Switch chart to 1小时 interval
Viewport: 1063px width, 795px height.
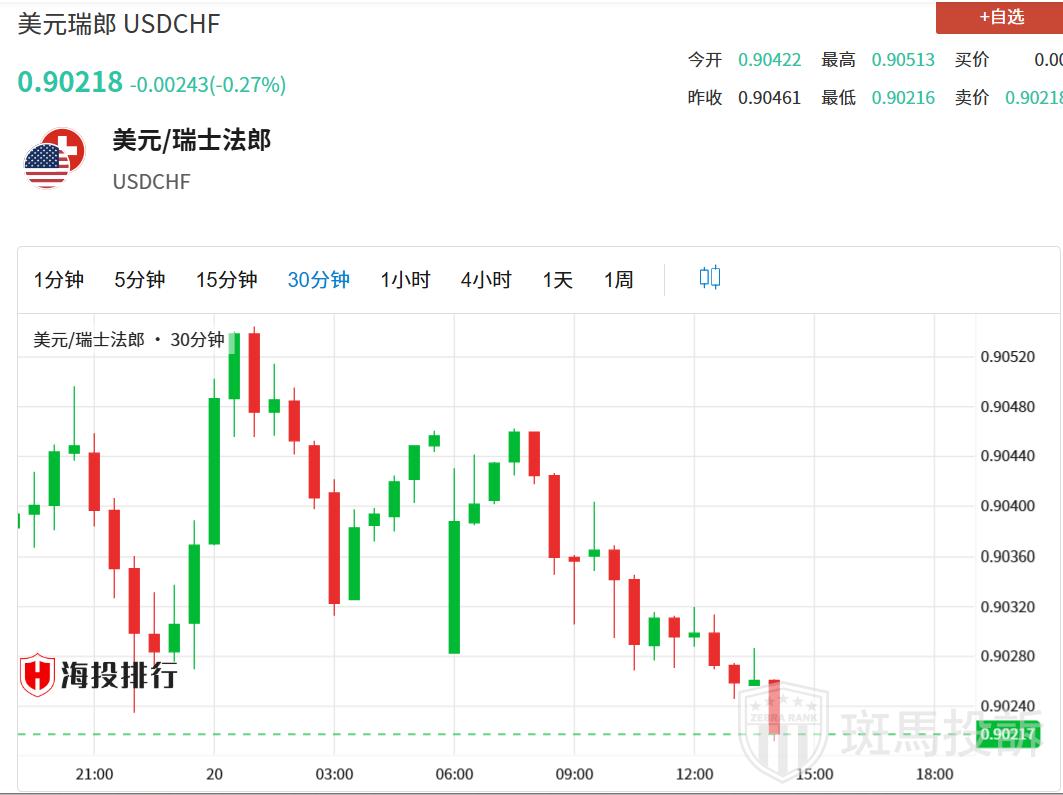click(405, 280)
